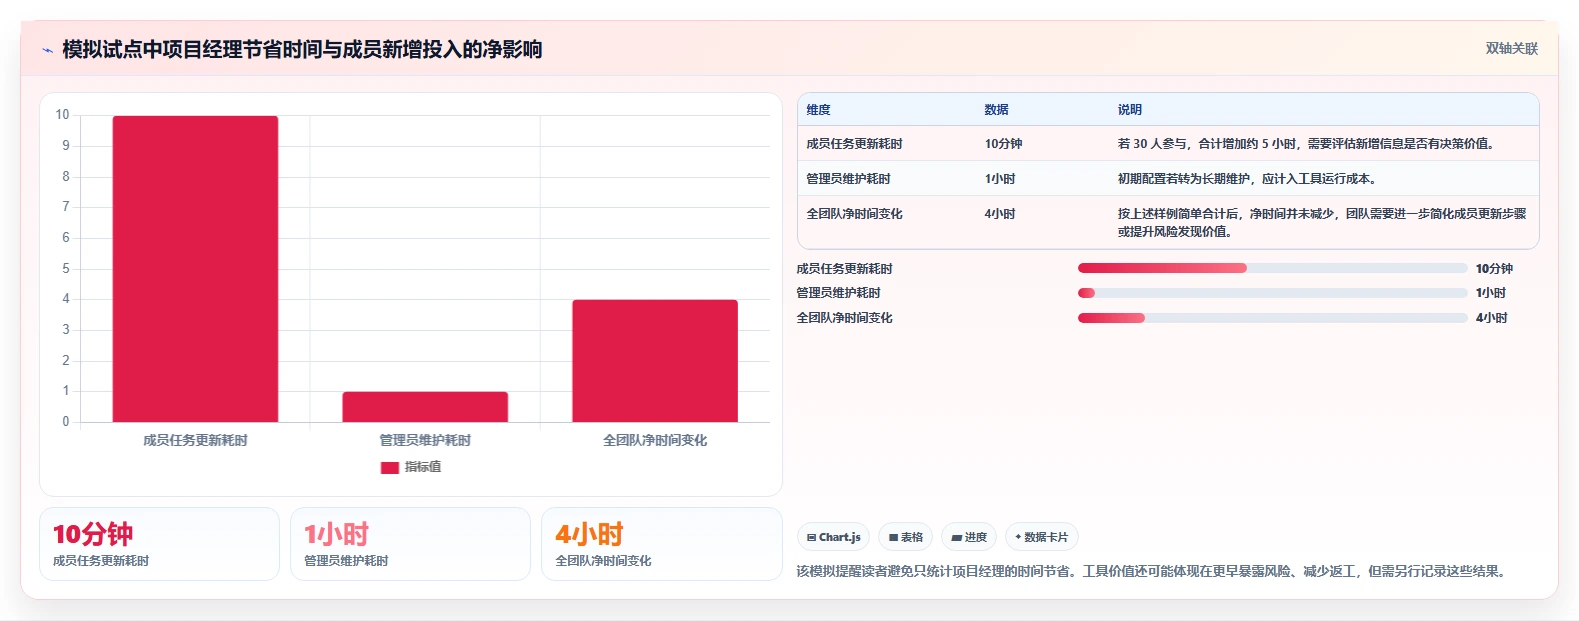Open the 4小时 data card
The image size is (1579, 621).
[x=661, y=544]
